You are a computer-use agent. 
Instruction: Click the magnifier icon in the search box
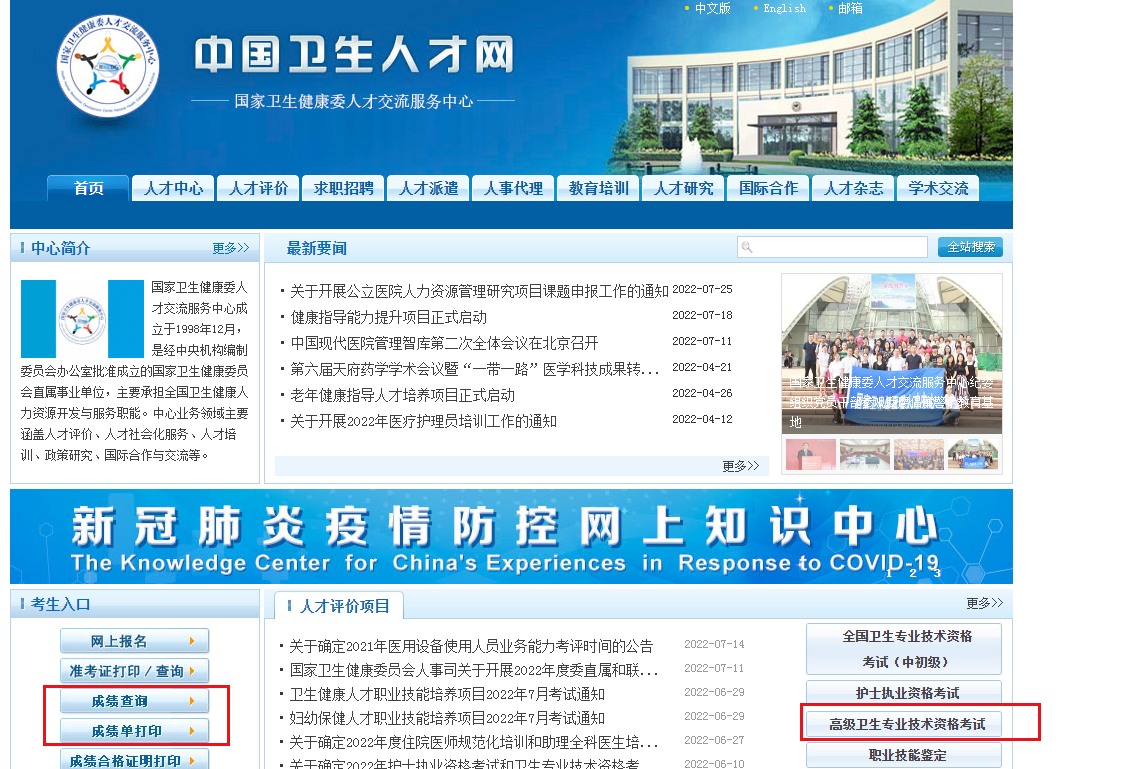746,247
